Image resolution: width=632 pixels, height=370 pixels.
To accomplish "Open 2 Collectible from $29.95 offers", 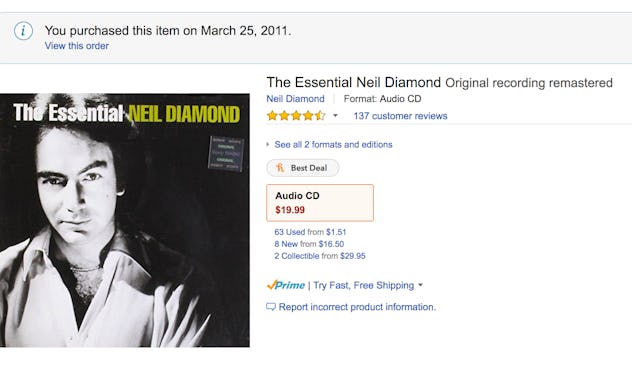I will coord(320,256).
